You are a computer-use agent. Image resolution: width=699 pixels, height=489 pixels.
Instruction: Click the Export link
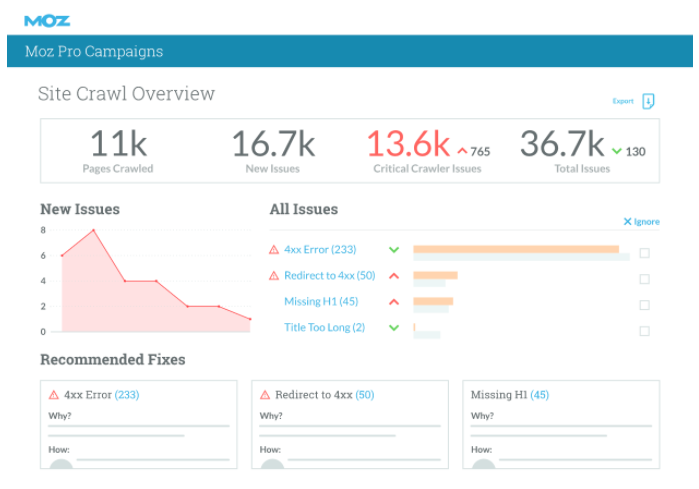(x=623, y=101)
